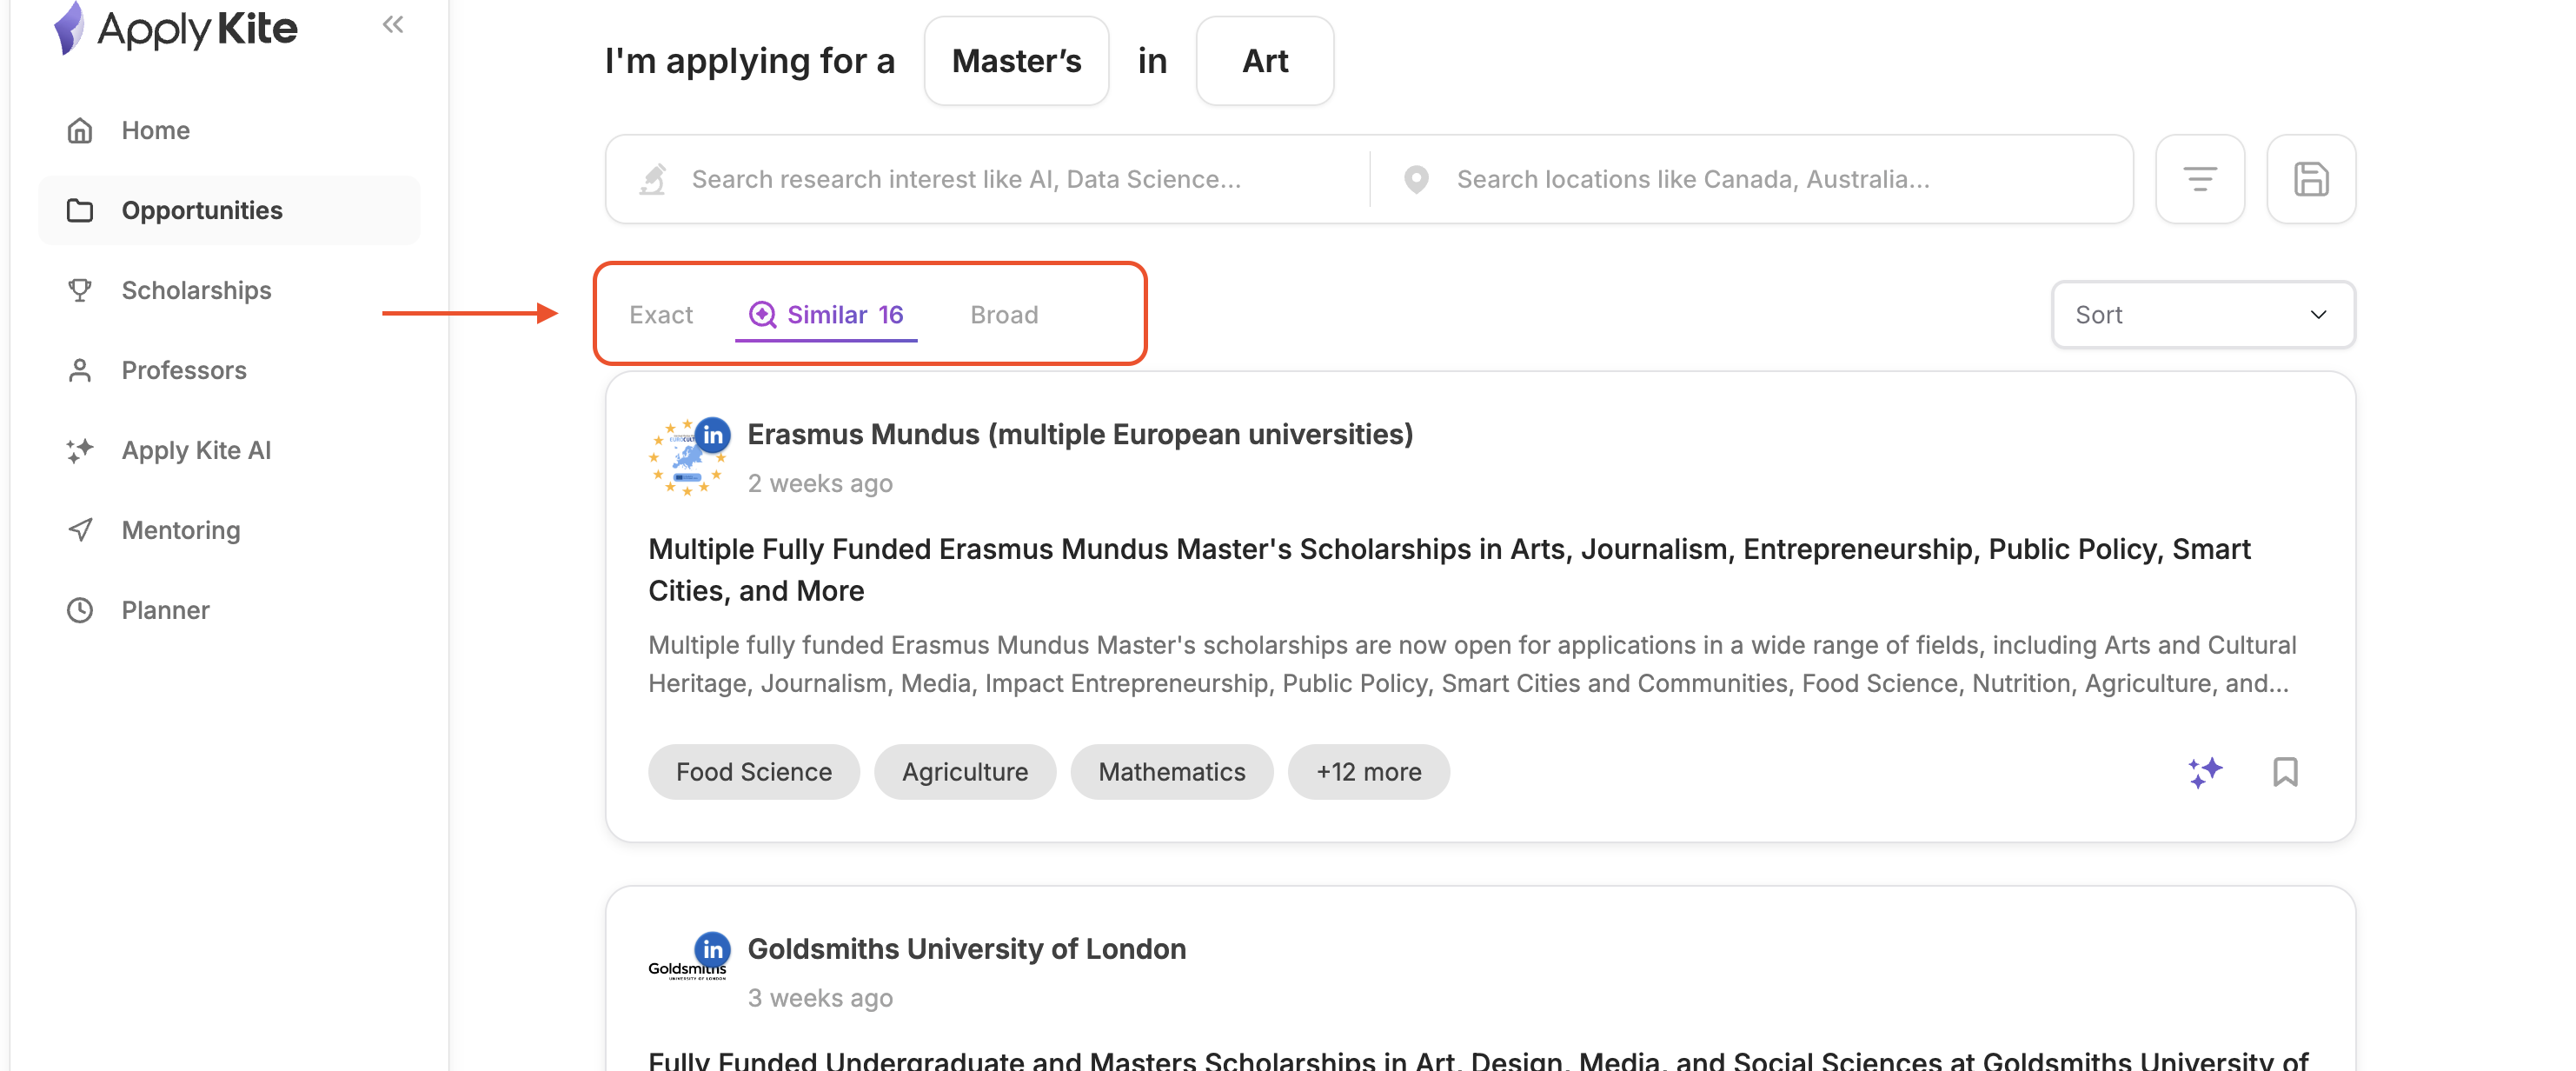Open Scholarships from the sidebar
The width and height of the screenshot is (2576, 1071).
pos(196,290)
